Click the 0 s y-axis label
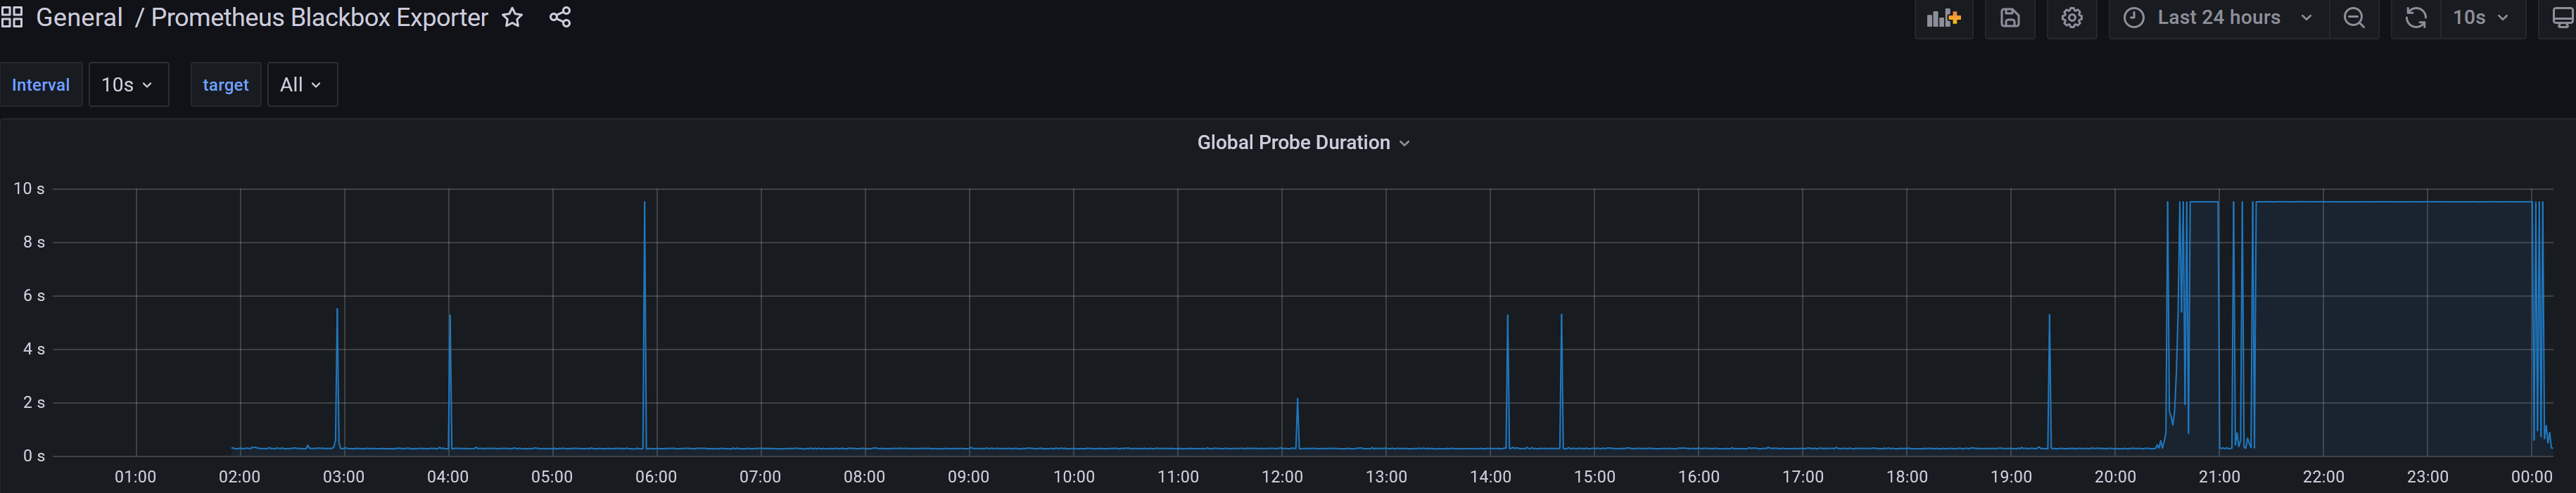 coord(34,456)
